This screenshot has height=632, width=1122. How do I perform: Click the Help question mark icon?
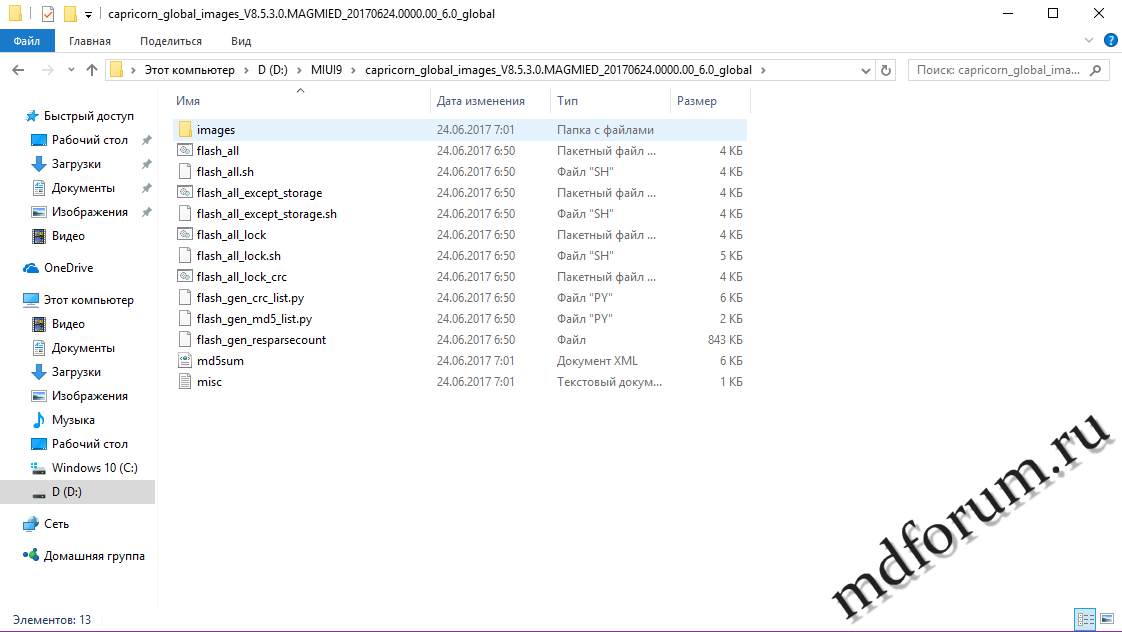1110,41
